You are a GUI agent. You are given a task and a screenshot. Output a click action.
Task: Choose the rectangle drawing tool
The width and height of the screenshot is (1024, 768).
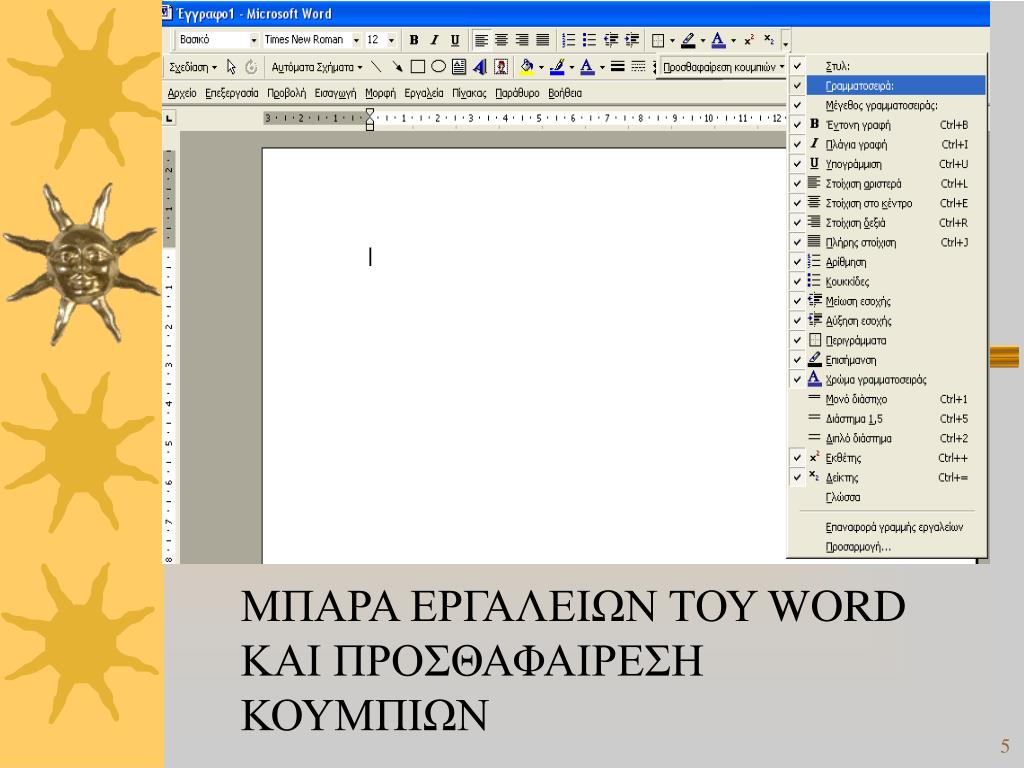418,67
